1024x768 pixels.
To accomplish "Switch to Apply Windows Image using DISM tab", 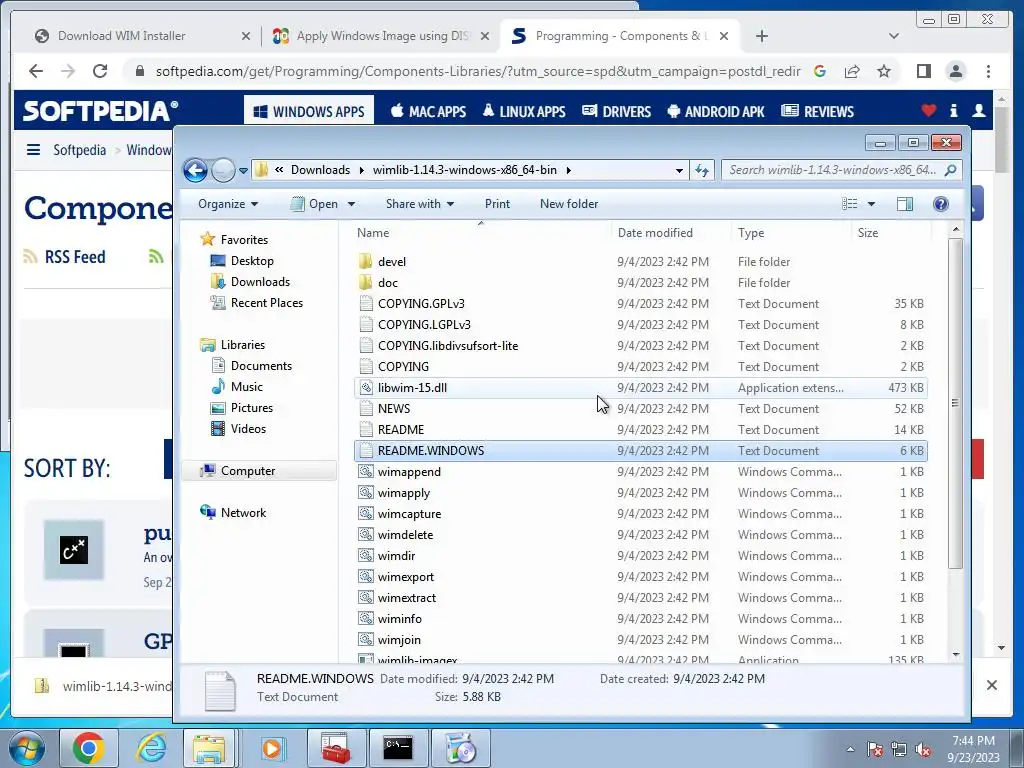I will (382, 36).
